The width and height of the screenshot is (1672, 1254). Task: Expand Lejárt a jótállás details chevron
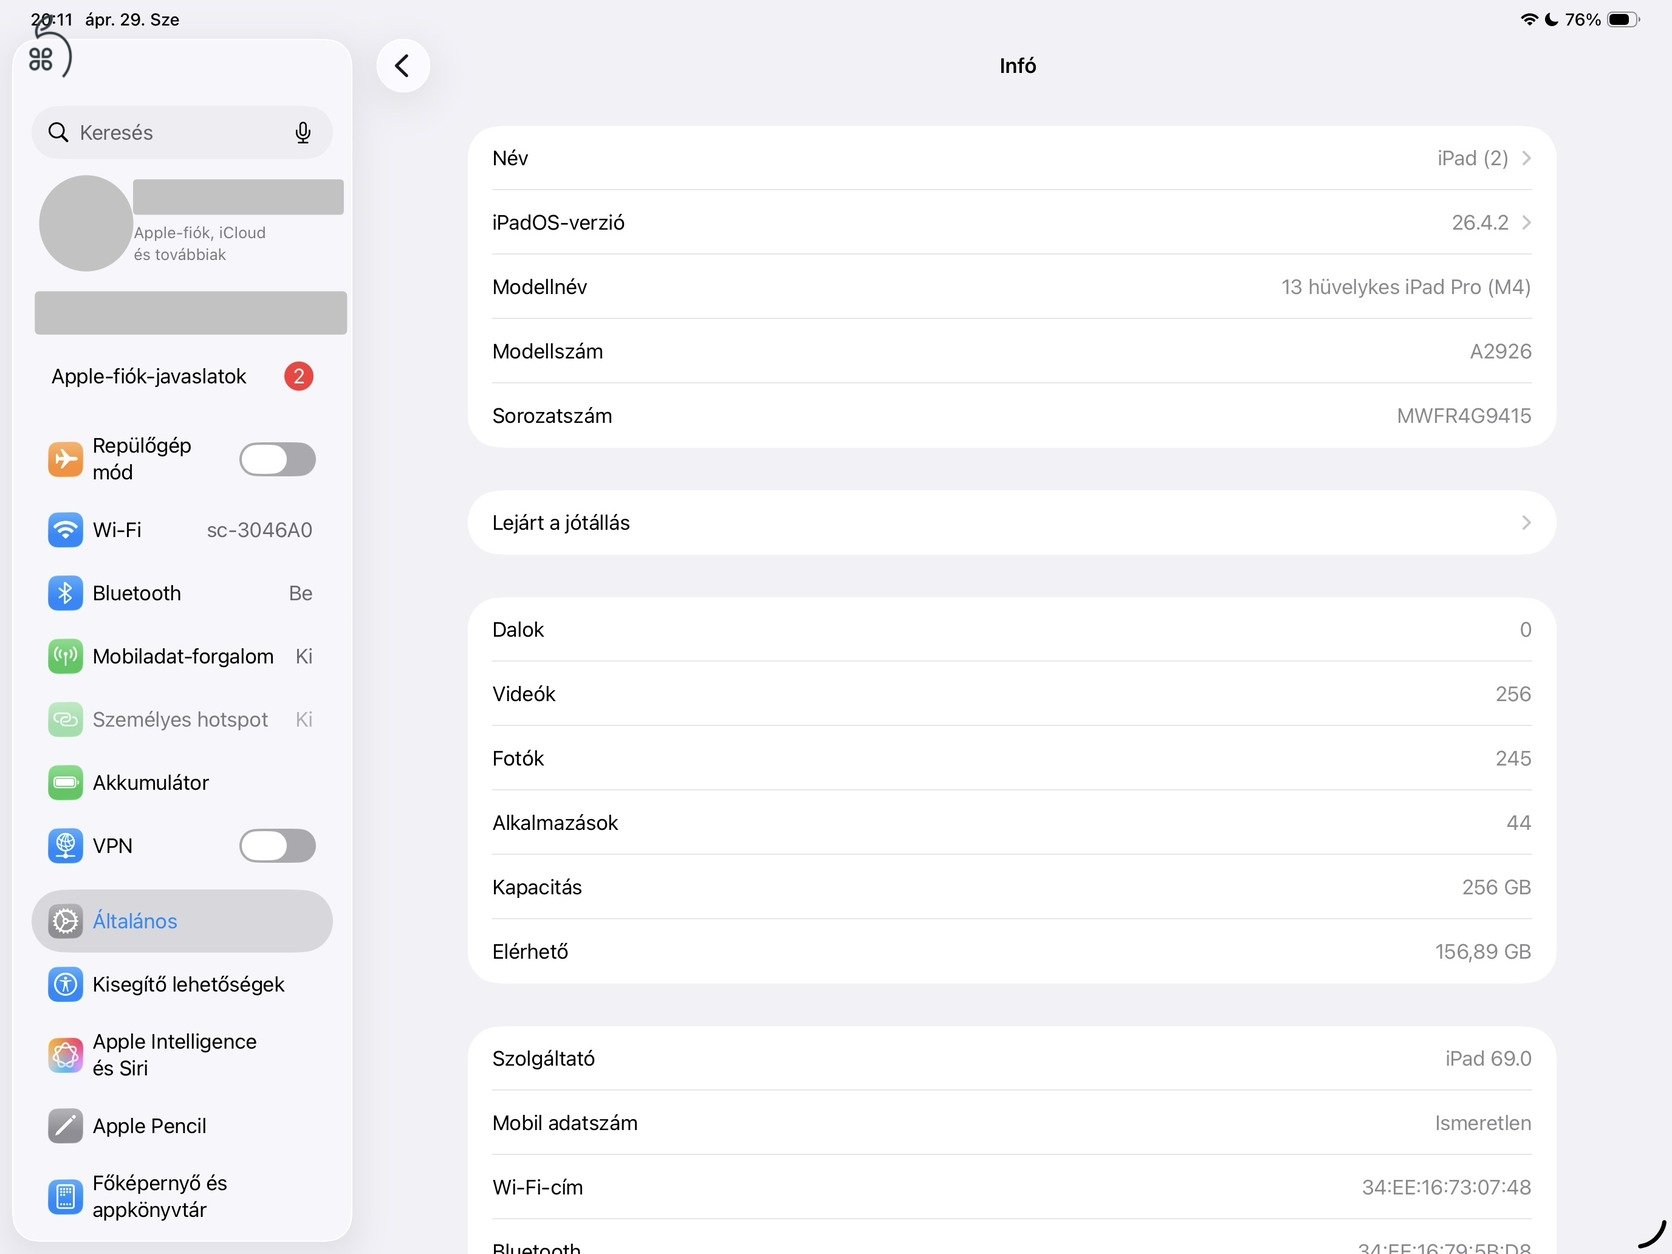pos(1526,523)
